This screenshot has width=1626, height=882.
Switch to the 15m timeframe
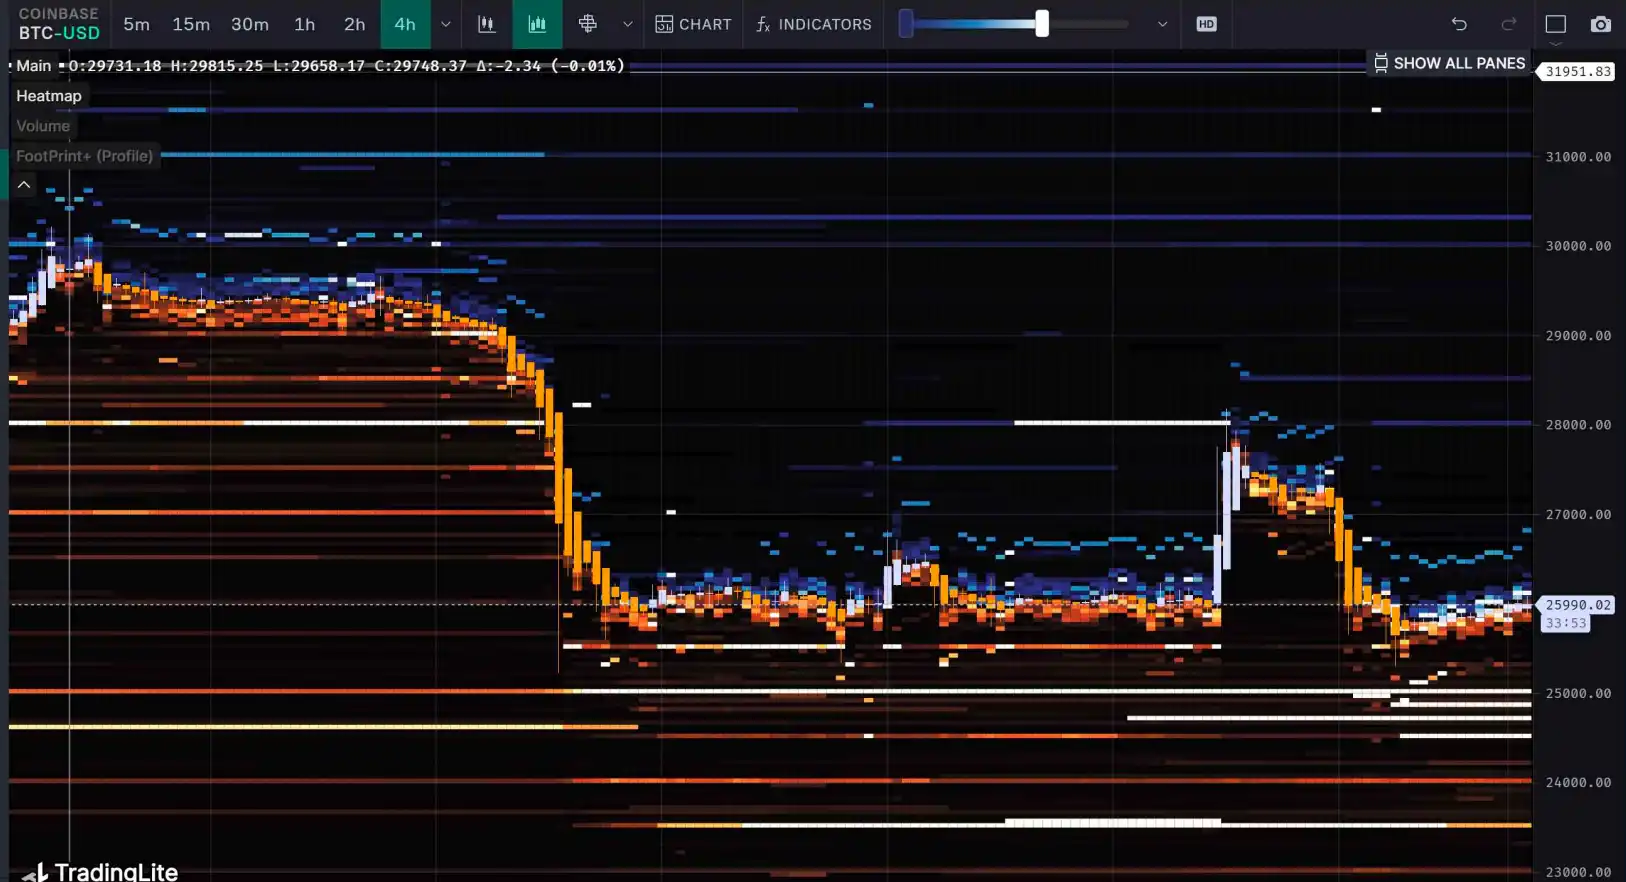coord(191,24)
